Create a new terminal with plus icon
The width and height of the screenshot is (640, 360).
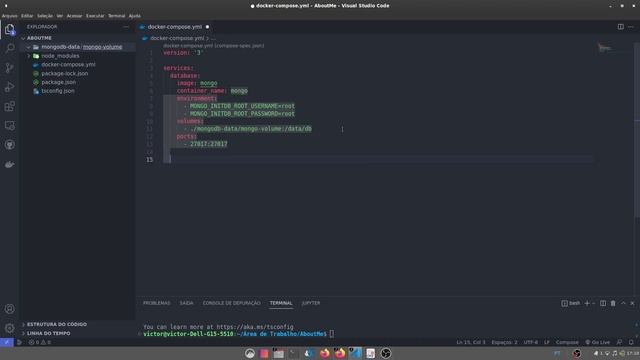tap(587, 303)
